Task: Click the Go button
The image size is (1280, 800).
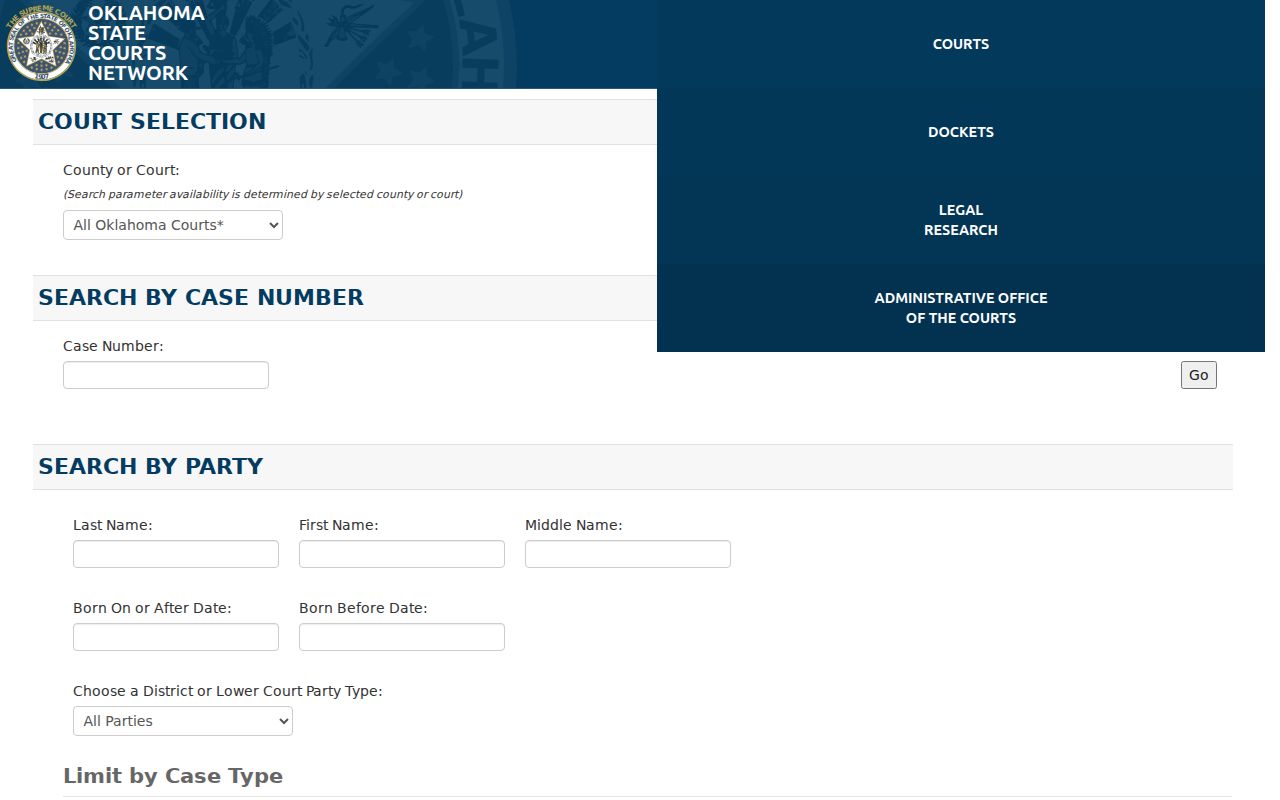Action: 1199,375
